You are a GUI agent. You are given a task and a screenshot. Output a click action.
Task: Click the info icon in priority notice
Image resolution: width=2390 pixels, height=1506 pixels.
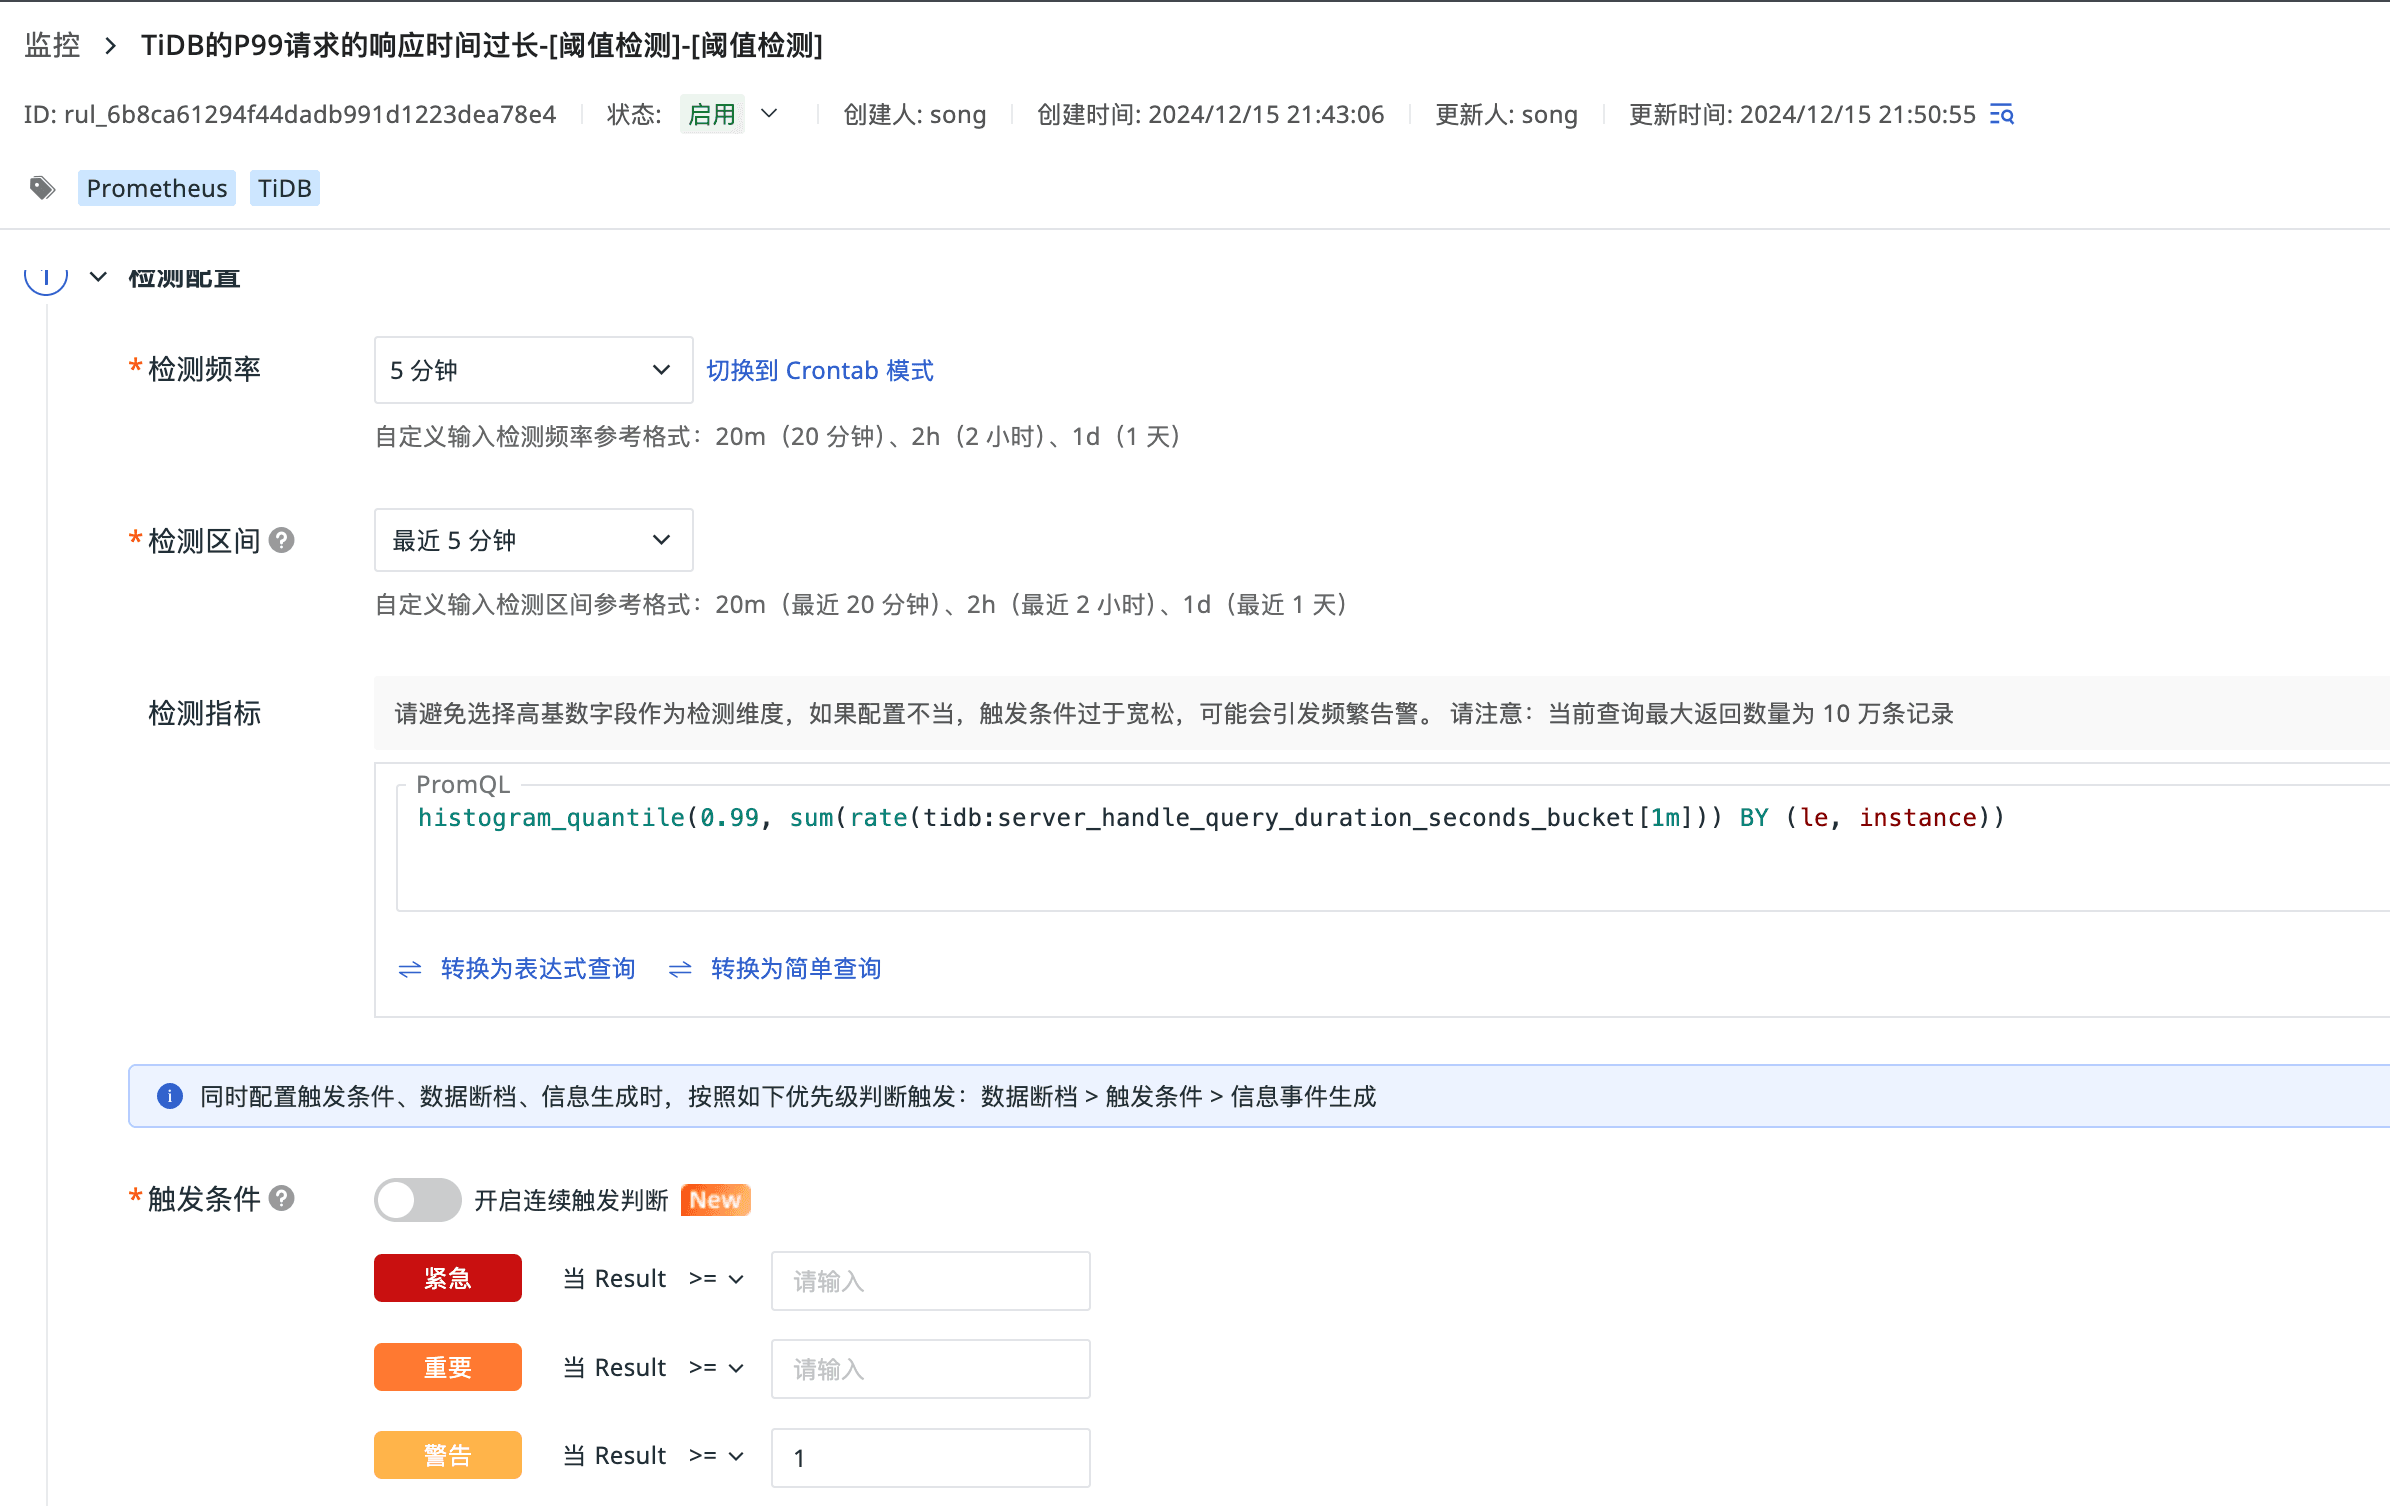(170, 1096)
